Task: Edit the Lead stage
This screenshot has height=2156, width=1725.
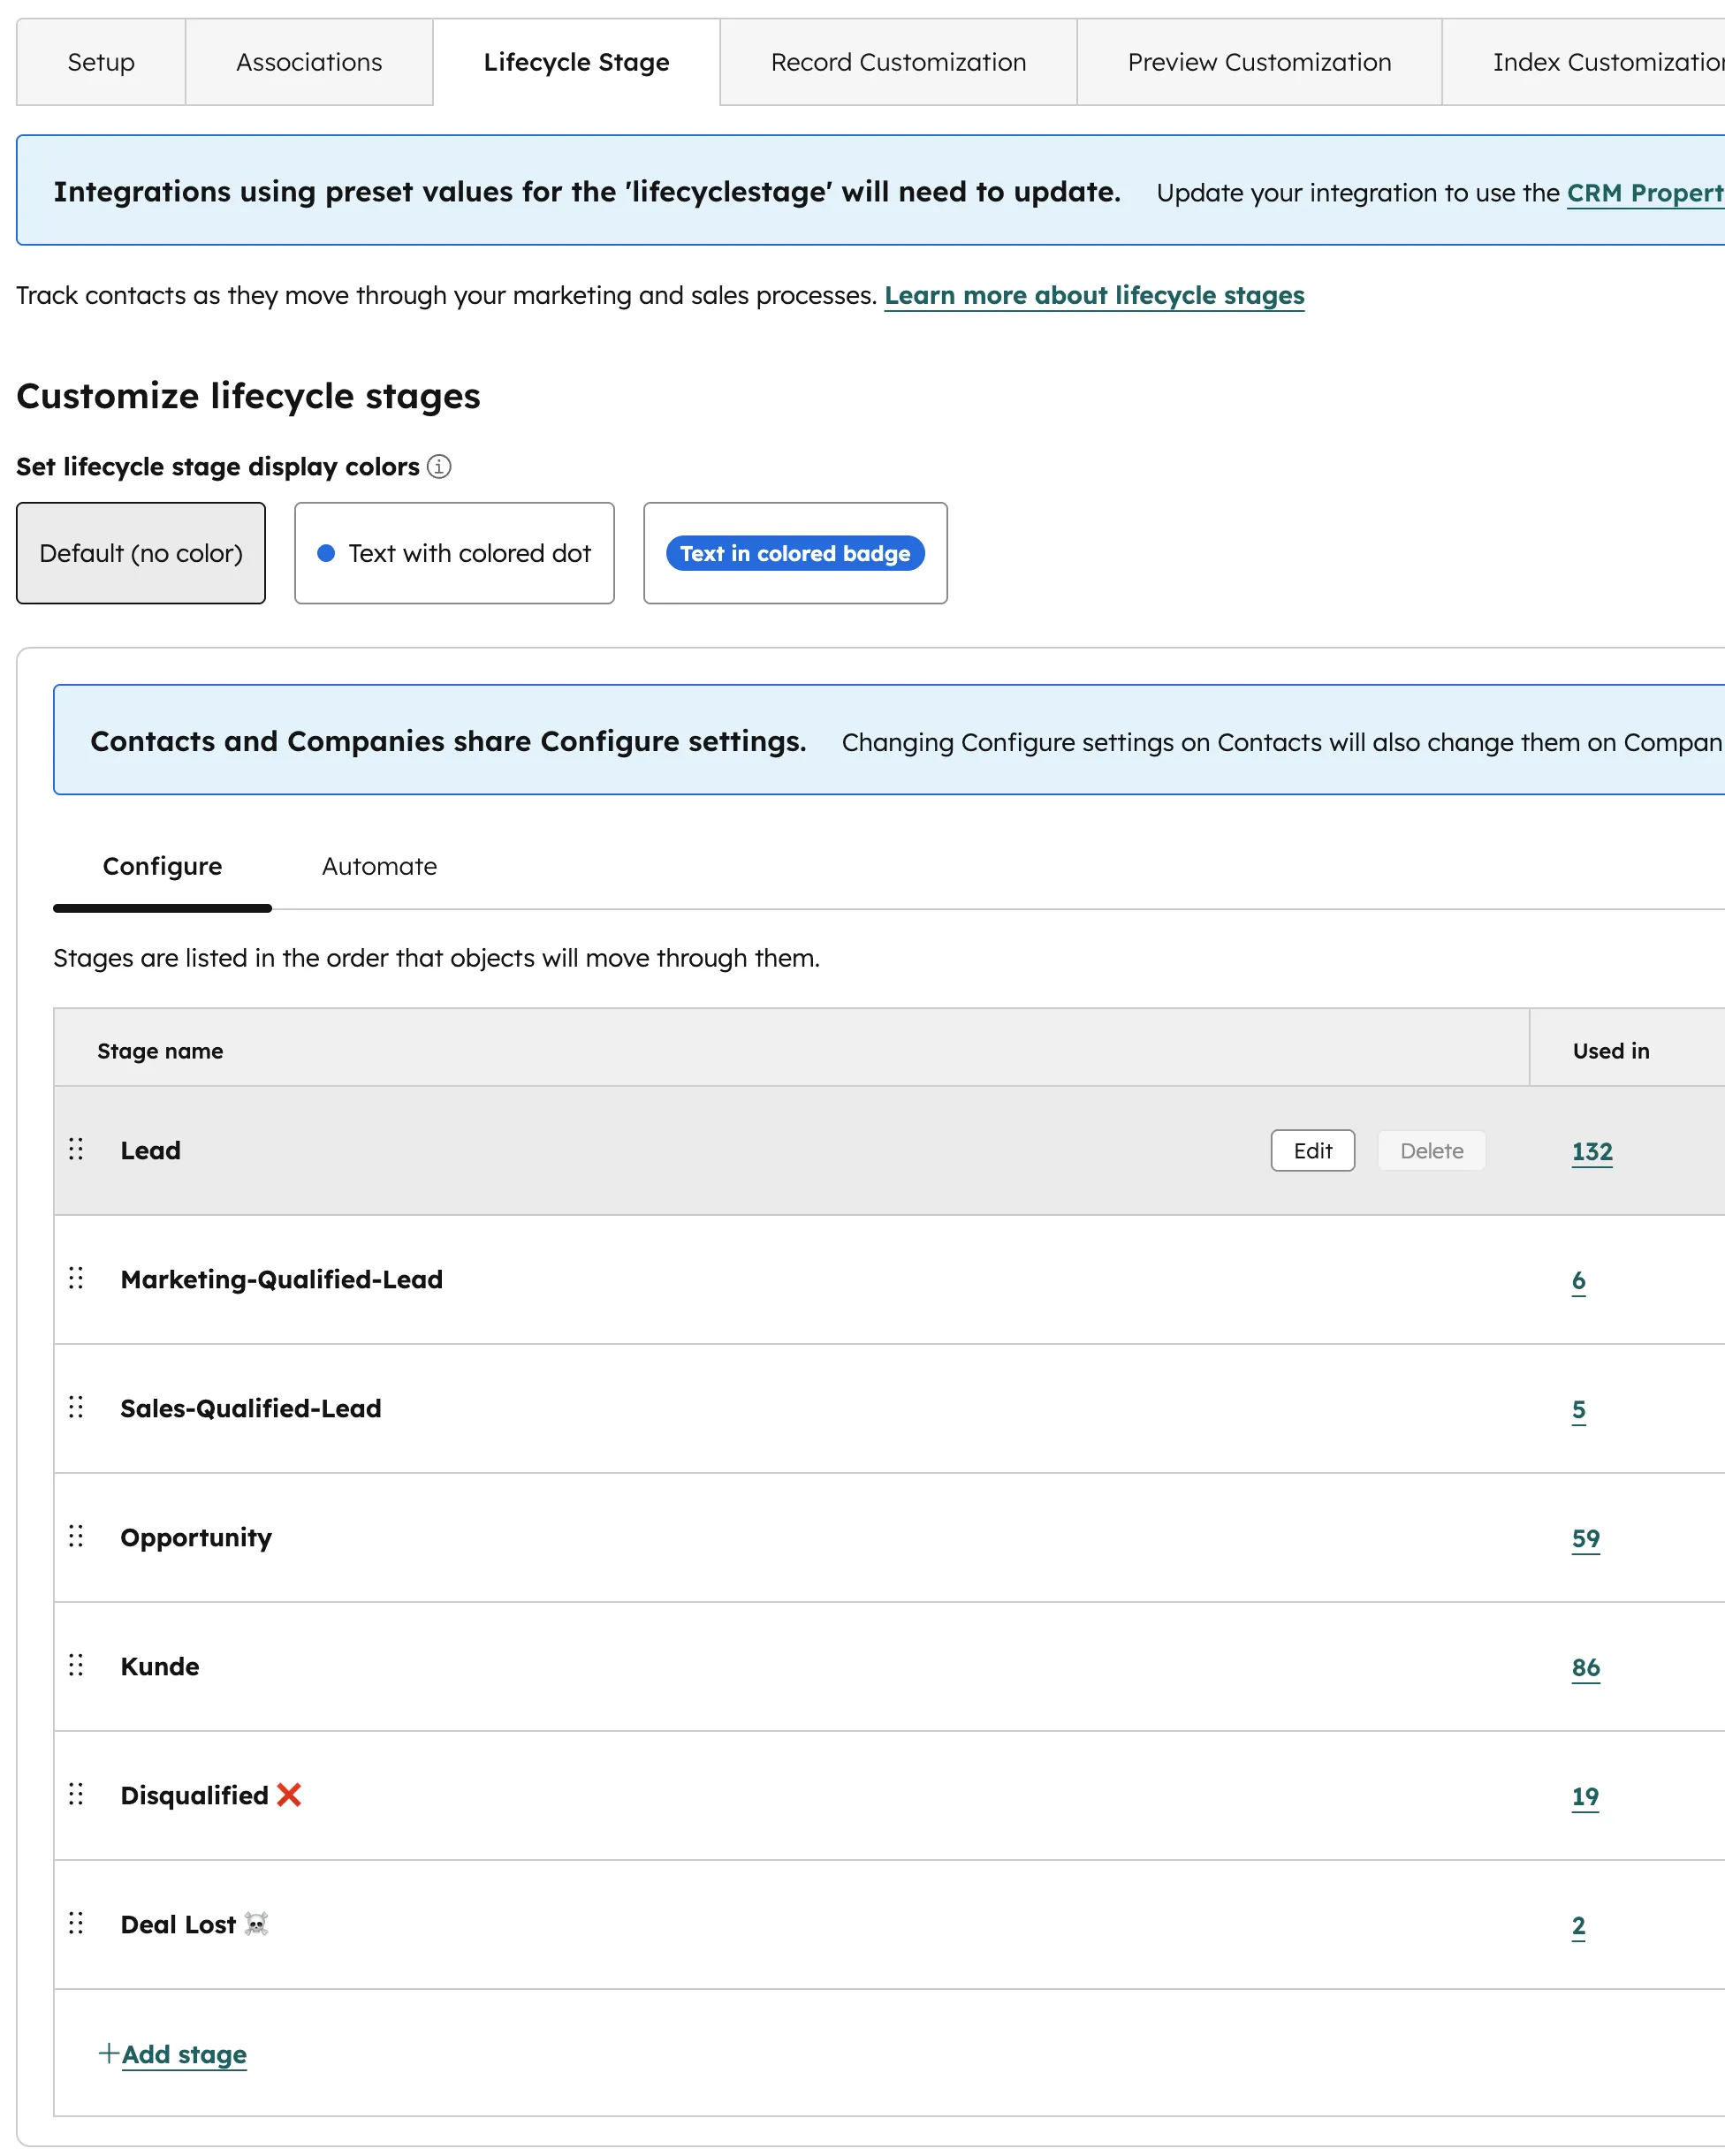Action: tap(1312, 1150)
